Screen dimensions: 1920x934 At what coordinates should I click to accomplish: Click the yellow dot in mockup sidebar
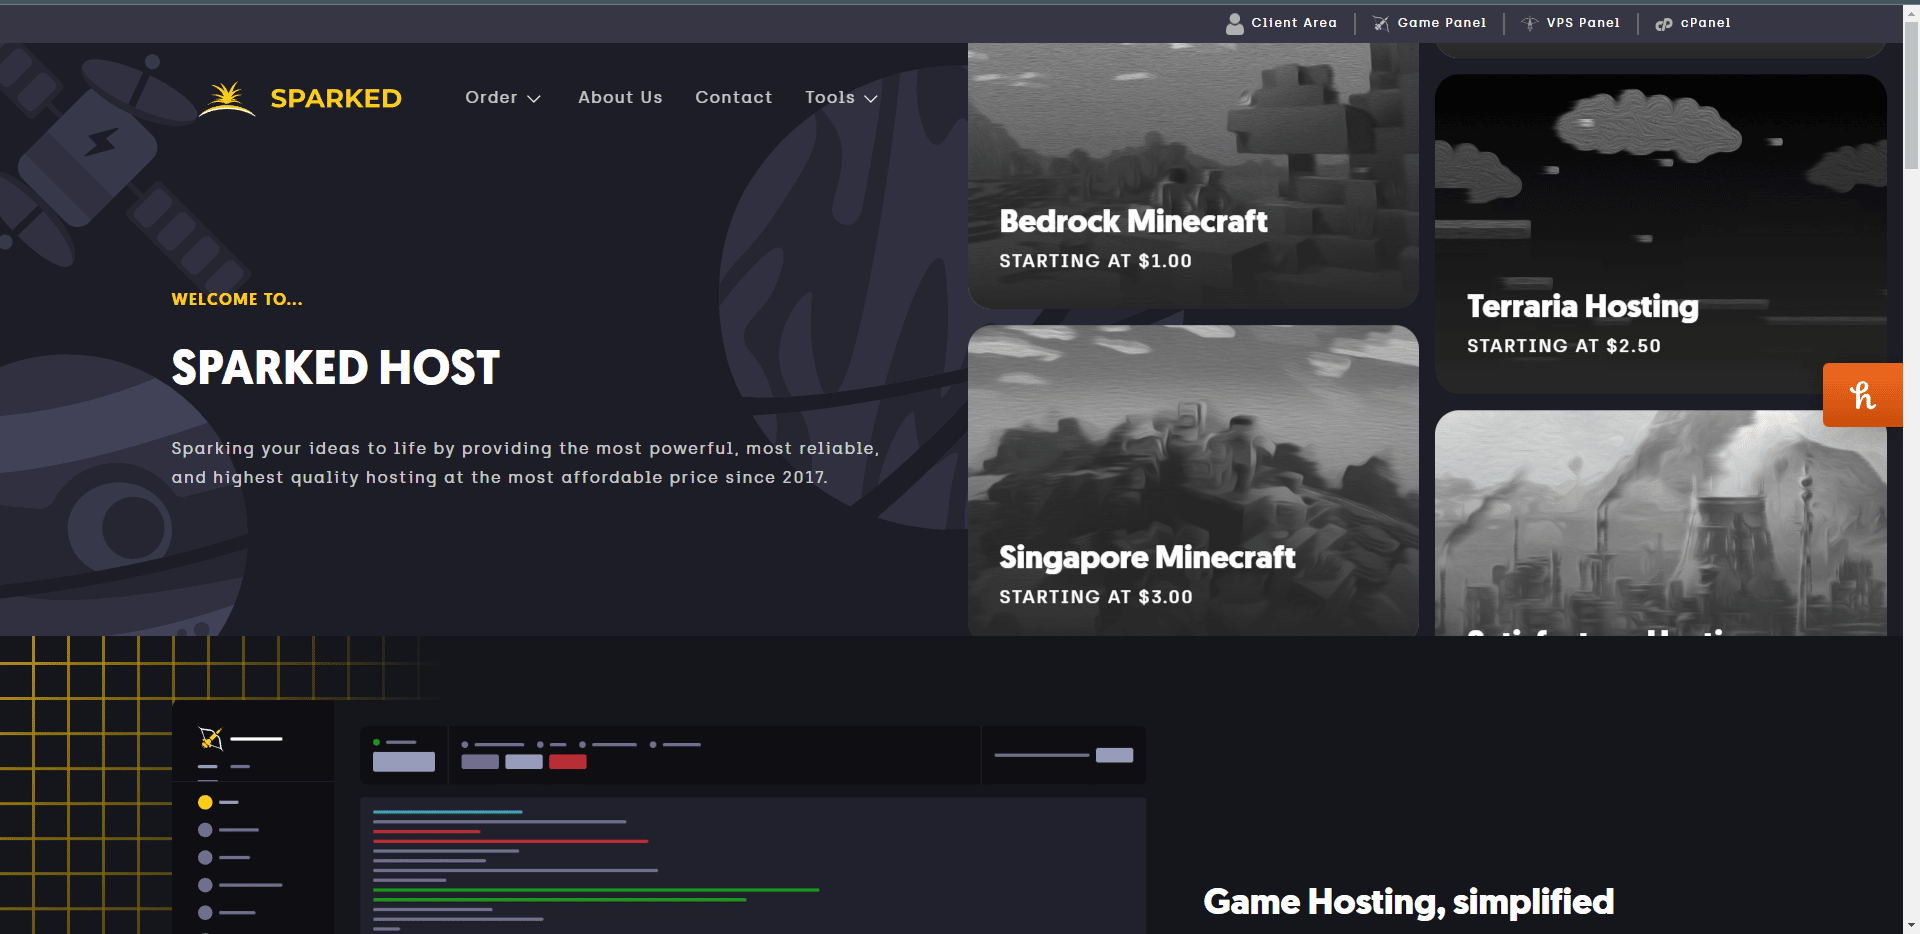[x=205, y=802]
